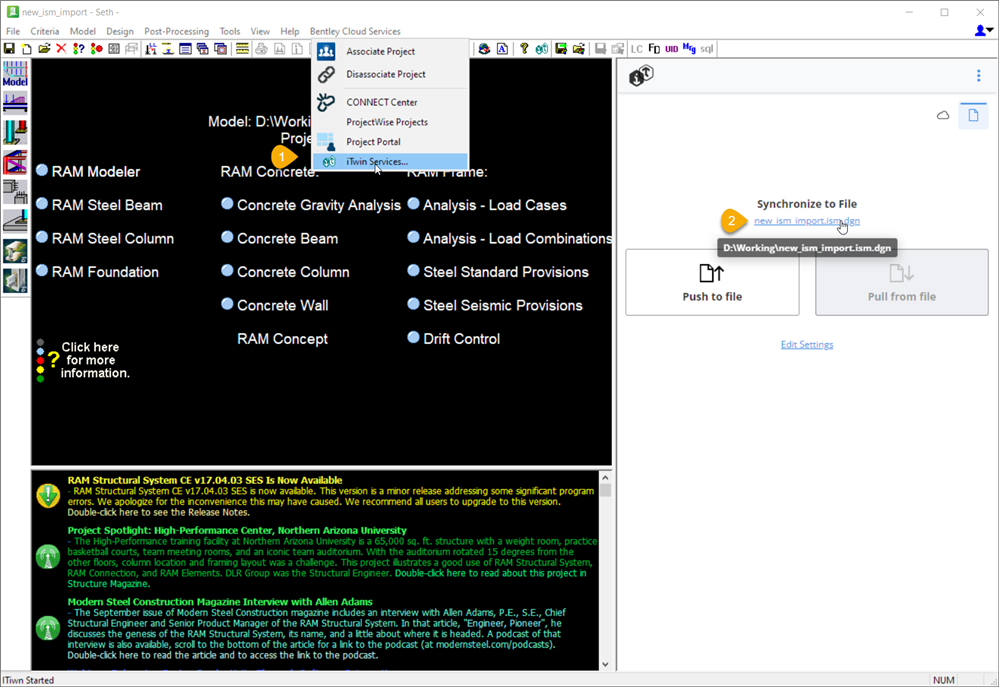Open the Edit Settings link

(x=807, y=345)
